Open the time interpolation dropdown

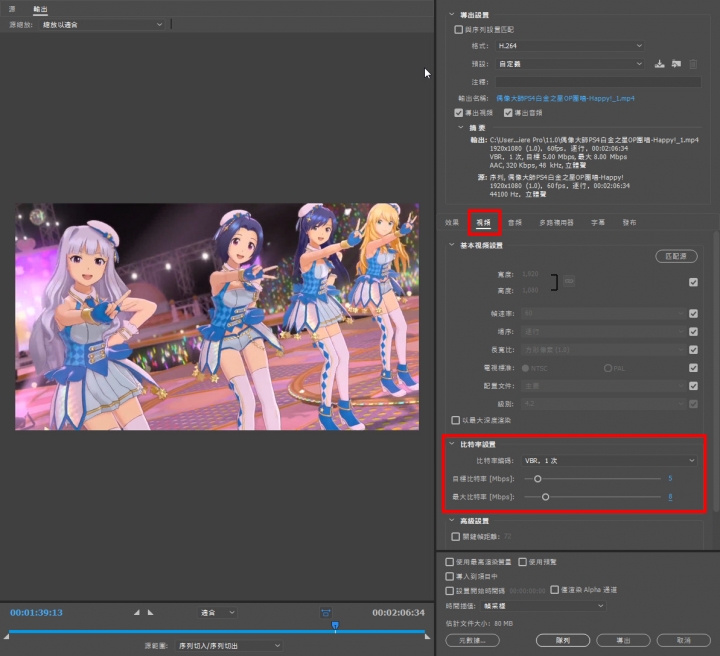543,606
